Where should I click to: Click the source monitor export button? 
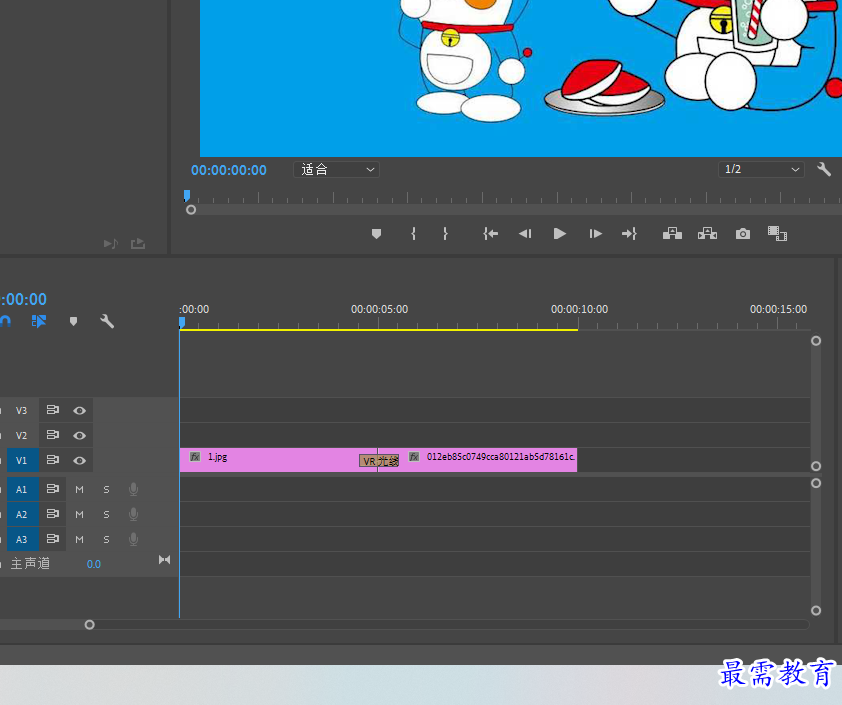click(x=138, y=244)
